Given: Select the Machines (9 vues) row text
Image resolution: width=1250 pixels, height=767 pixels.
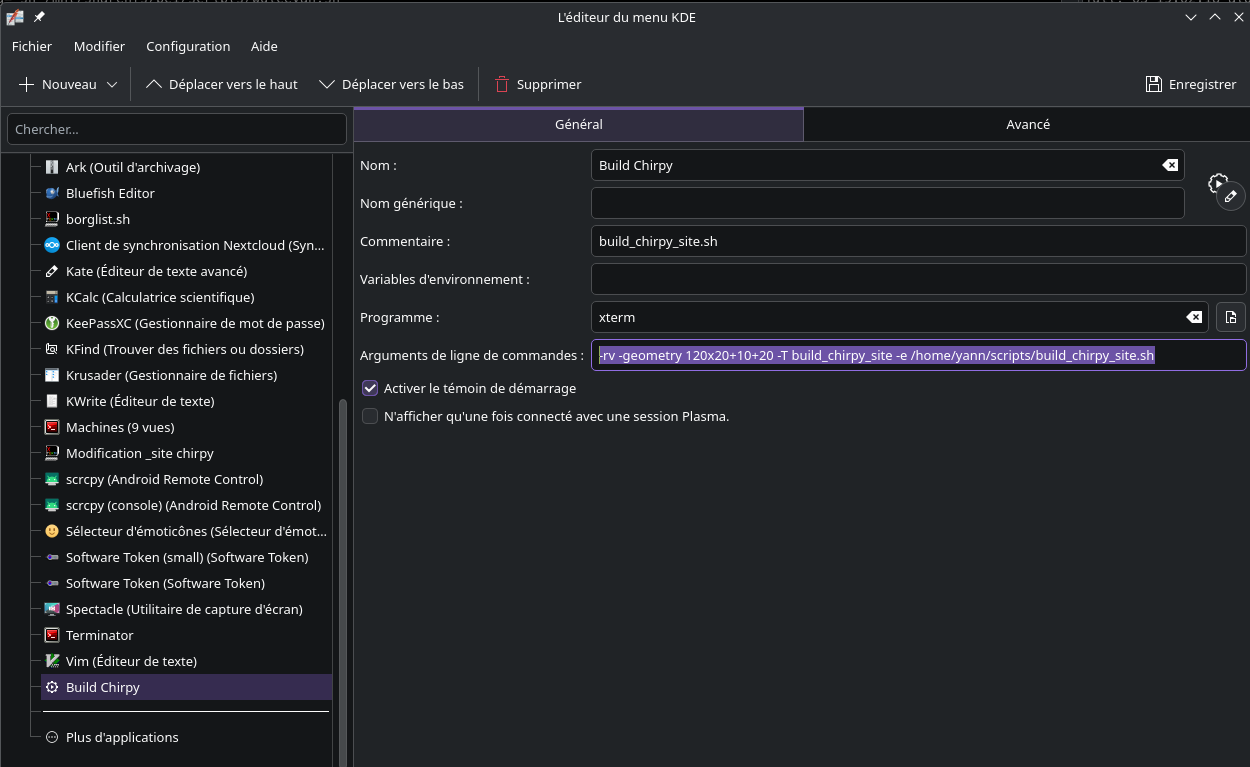Looking at the screenshot, I should coord(120,427).
